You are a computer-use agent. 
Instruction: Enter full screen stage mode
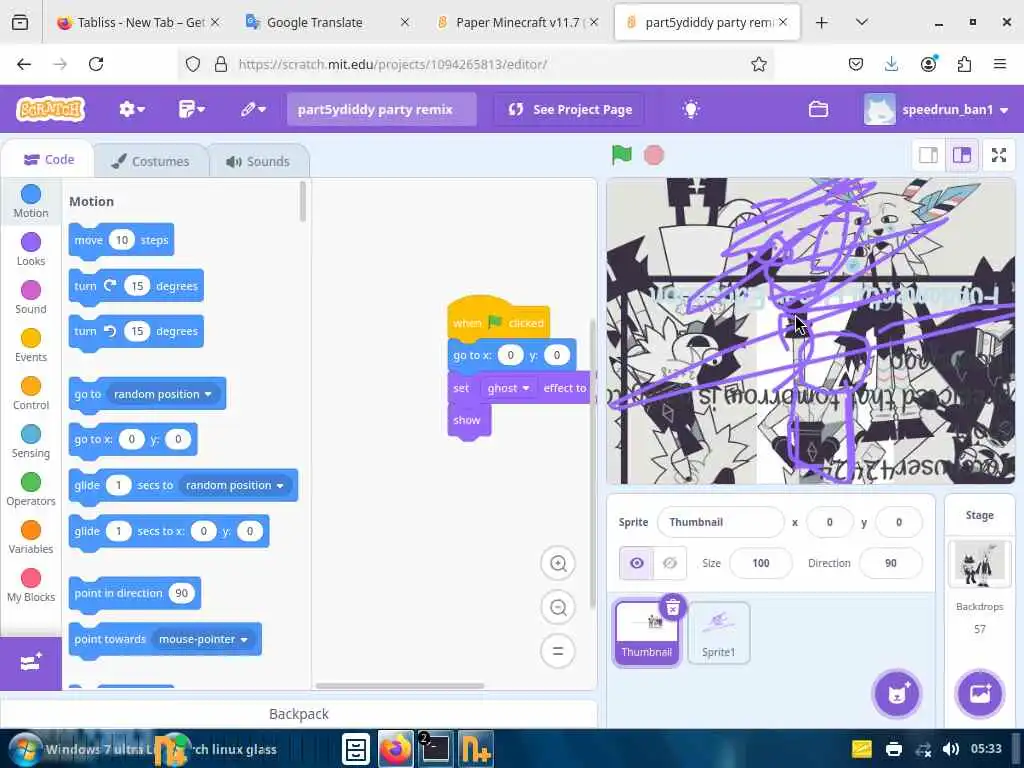pyautogui.click(x=999, y=155)
